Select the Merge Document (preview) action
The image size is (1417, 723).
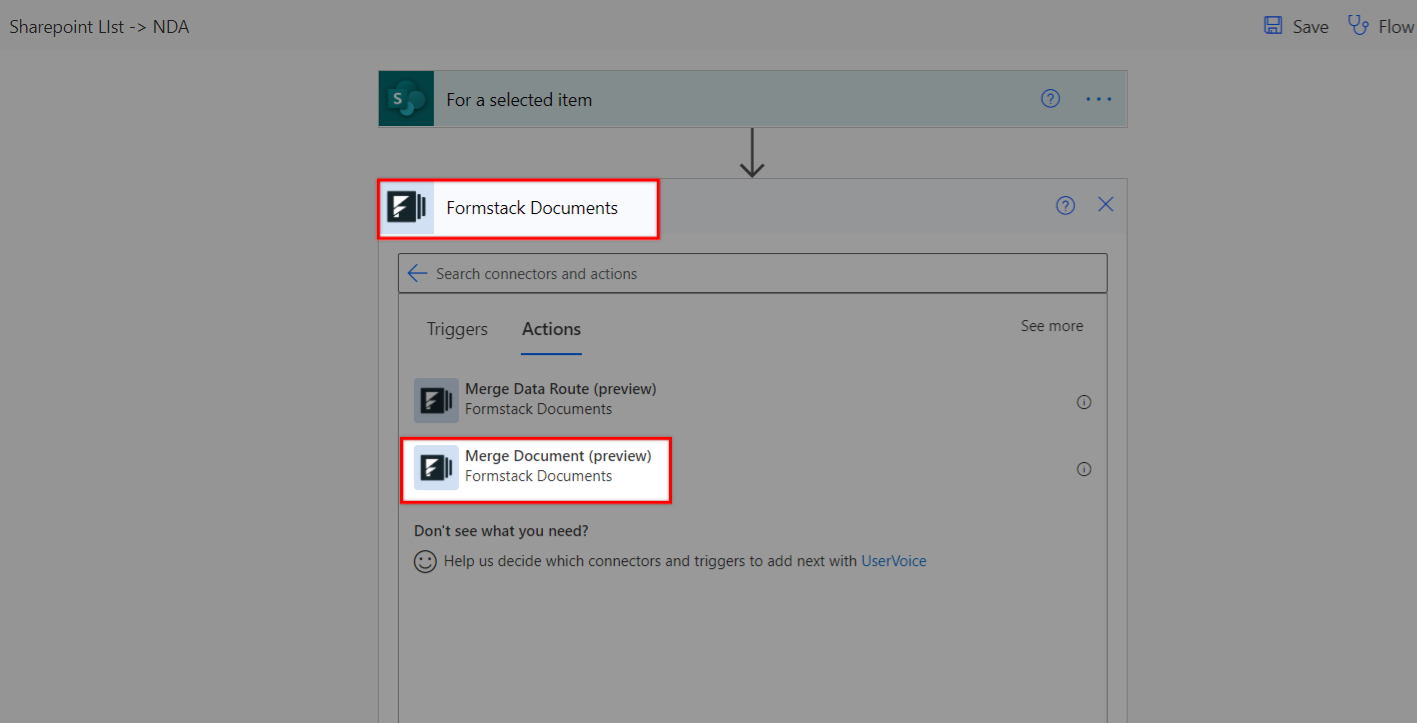tap(558, 466)
